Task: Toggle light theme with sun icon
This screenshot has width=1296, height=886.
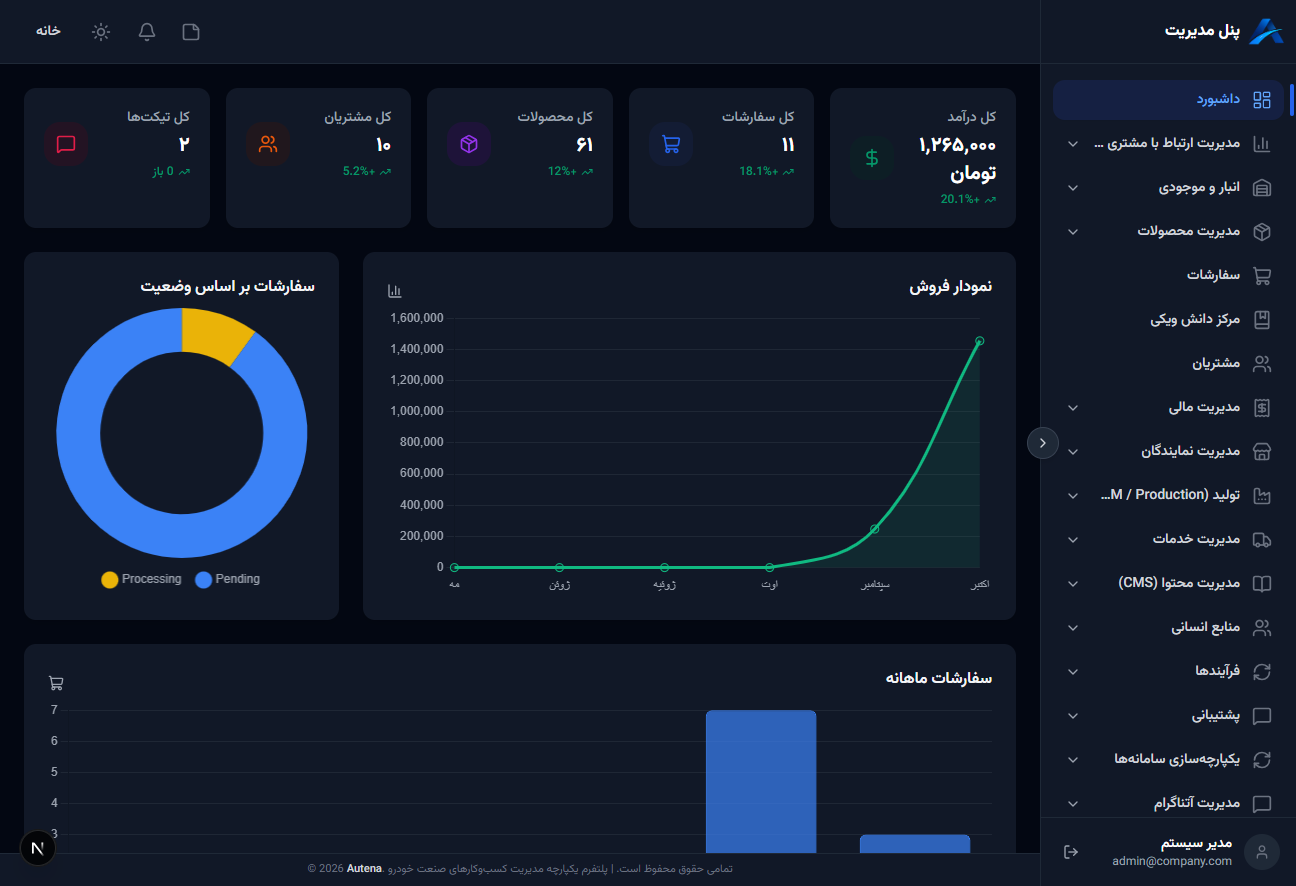Action: pyautogui.click(x=101, y=32)
